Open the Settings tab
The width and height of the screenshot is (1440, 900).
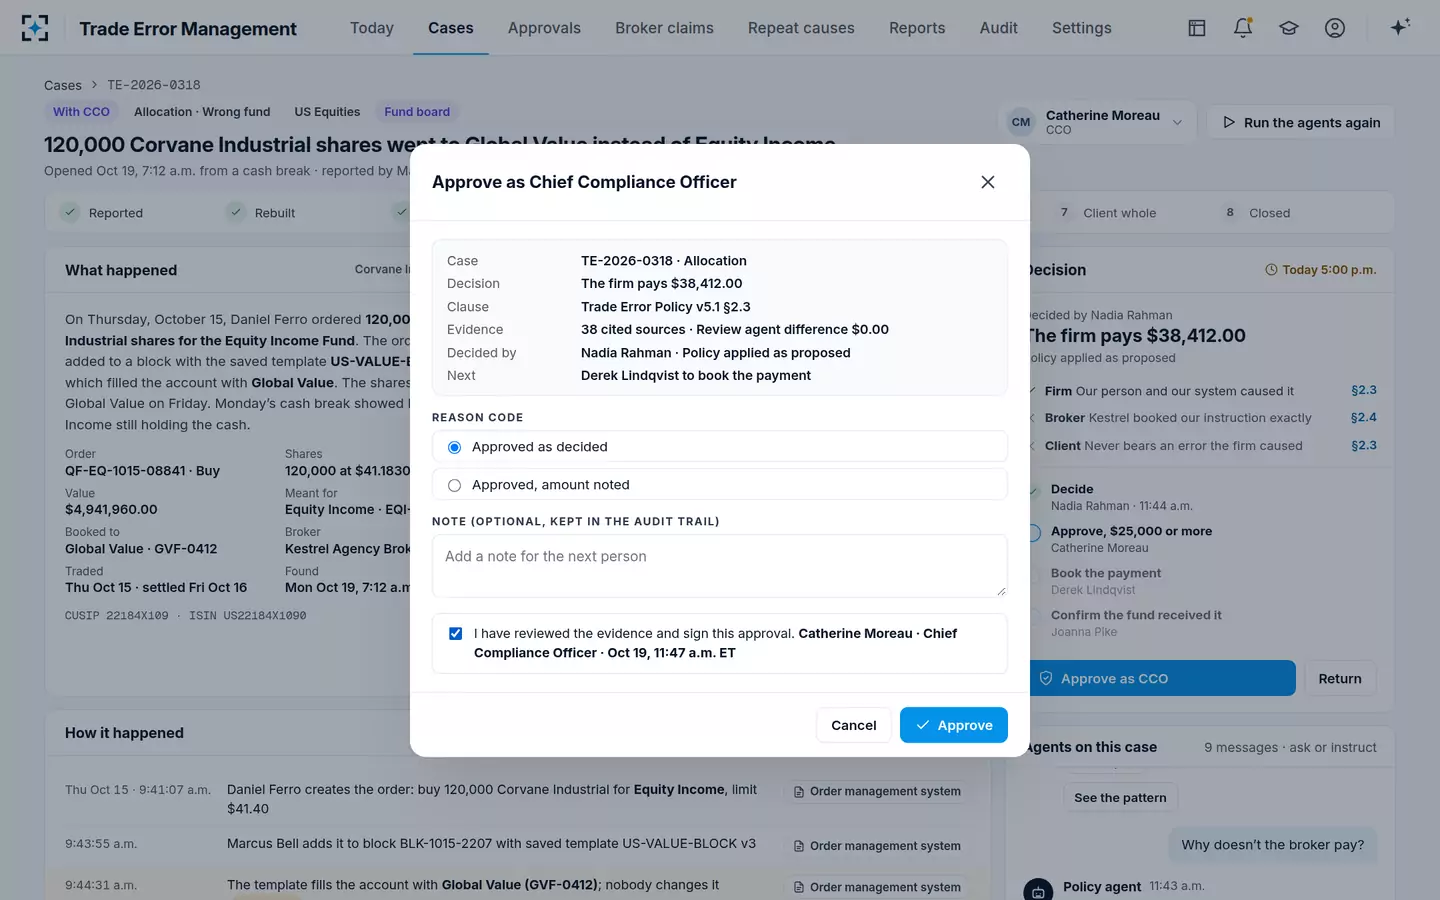[x=1082, y=28]
